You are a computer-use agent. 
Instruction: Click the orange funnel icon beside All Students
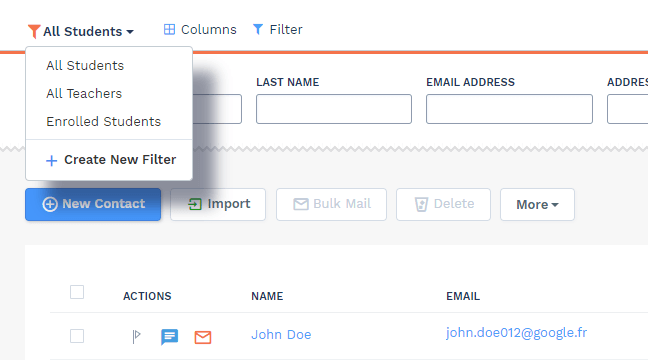pos(34,31)
